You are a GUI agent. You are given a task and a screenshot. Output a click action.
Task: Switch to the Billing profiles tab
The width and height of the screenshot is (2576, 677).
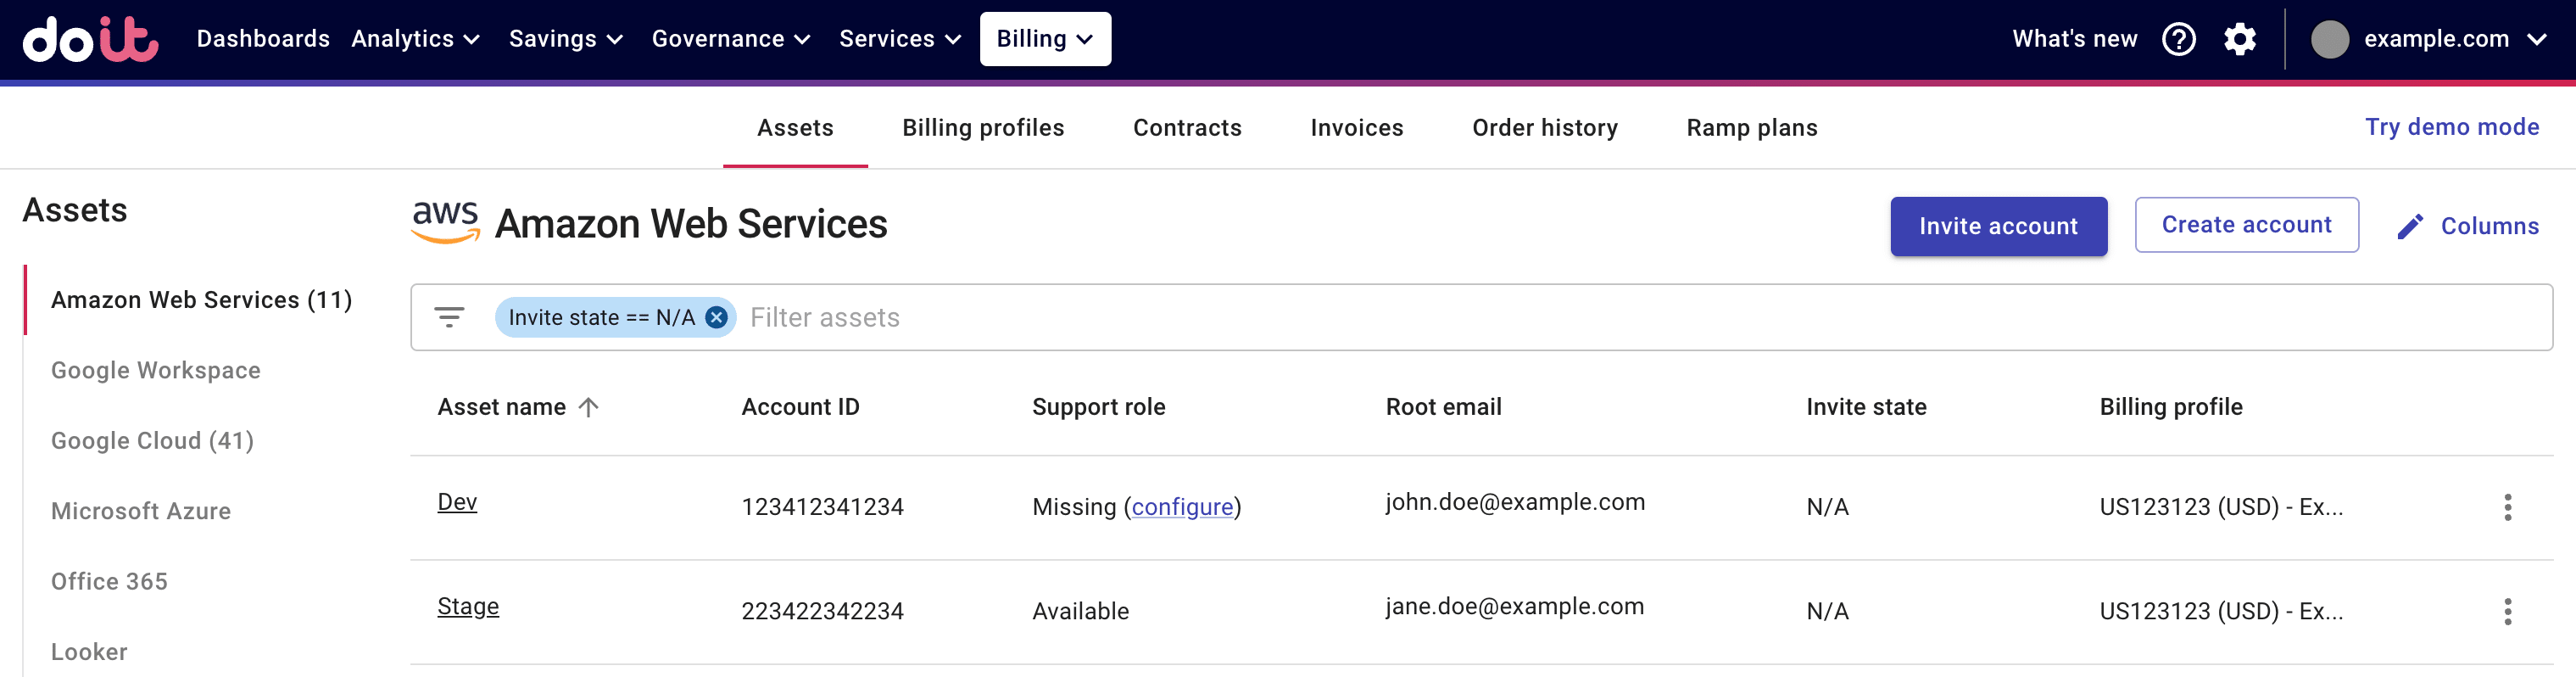[x=982, y=128]
